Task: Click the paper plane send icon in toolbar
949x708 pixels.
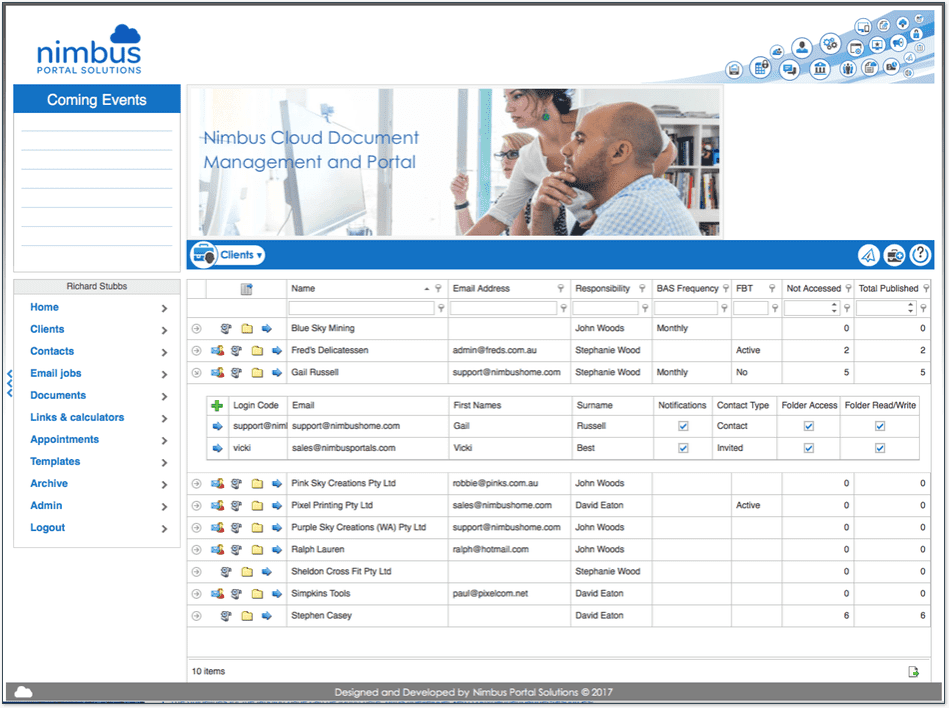Action: tap(869, 256)
